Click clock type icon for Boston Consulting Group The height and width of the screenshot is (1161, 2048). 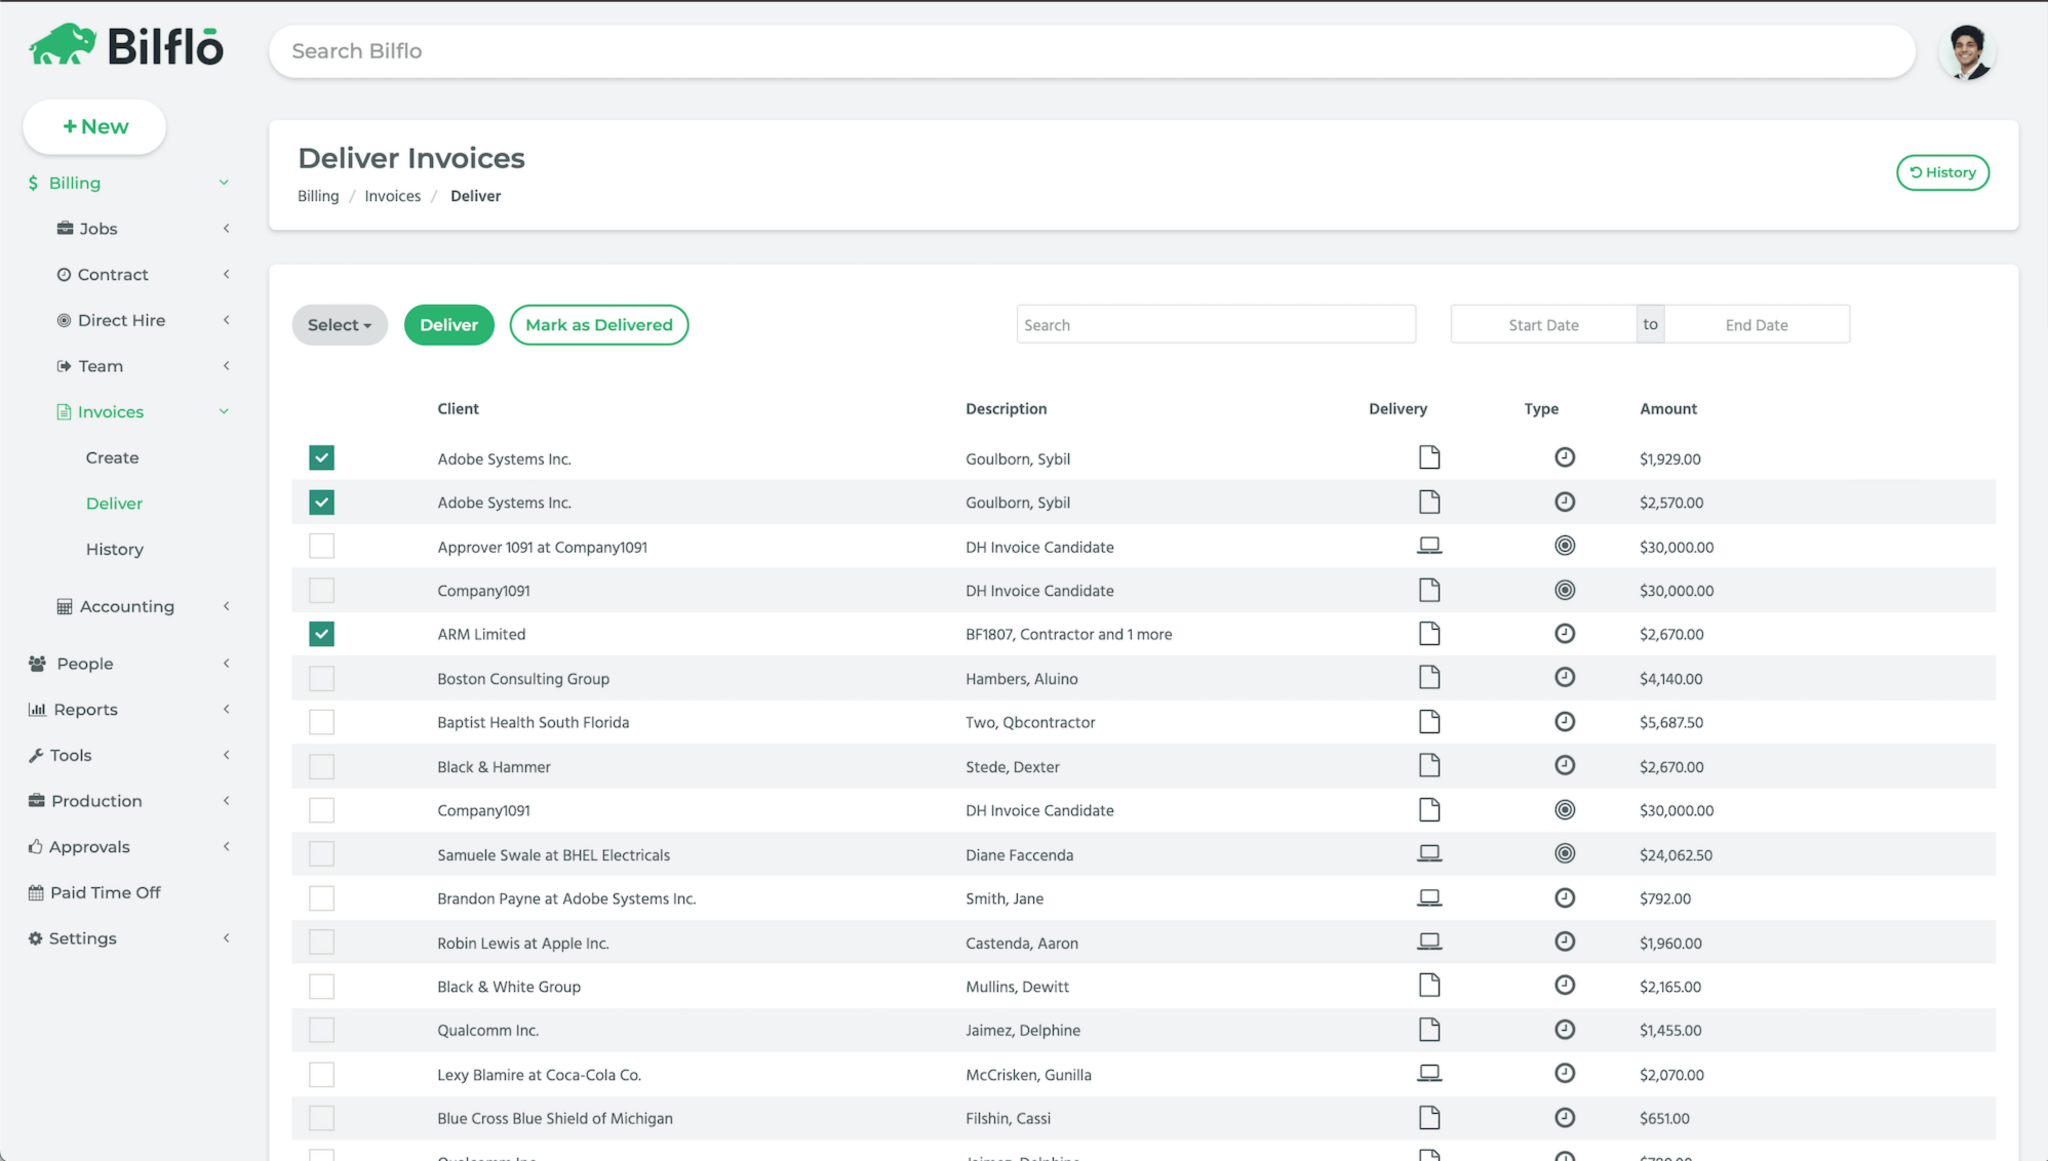[x=1564, y=678]
